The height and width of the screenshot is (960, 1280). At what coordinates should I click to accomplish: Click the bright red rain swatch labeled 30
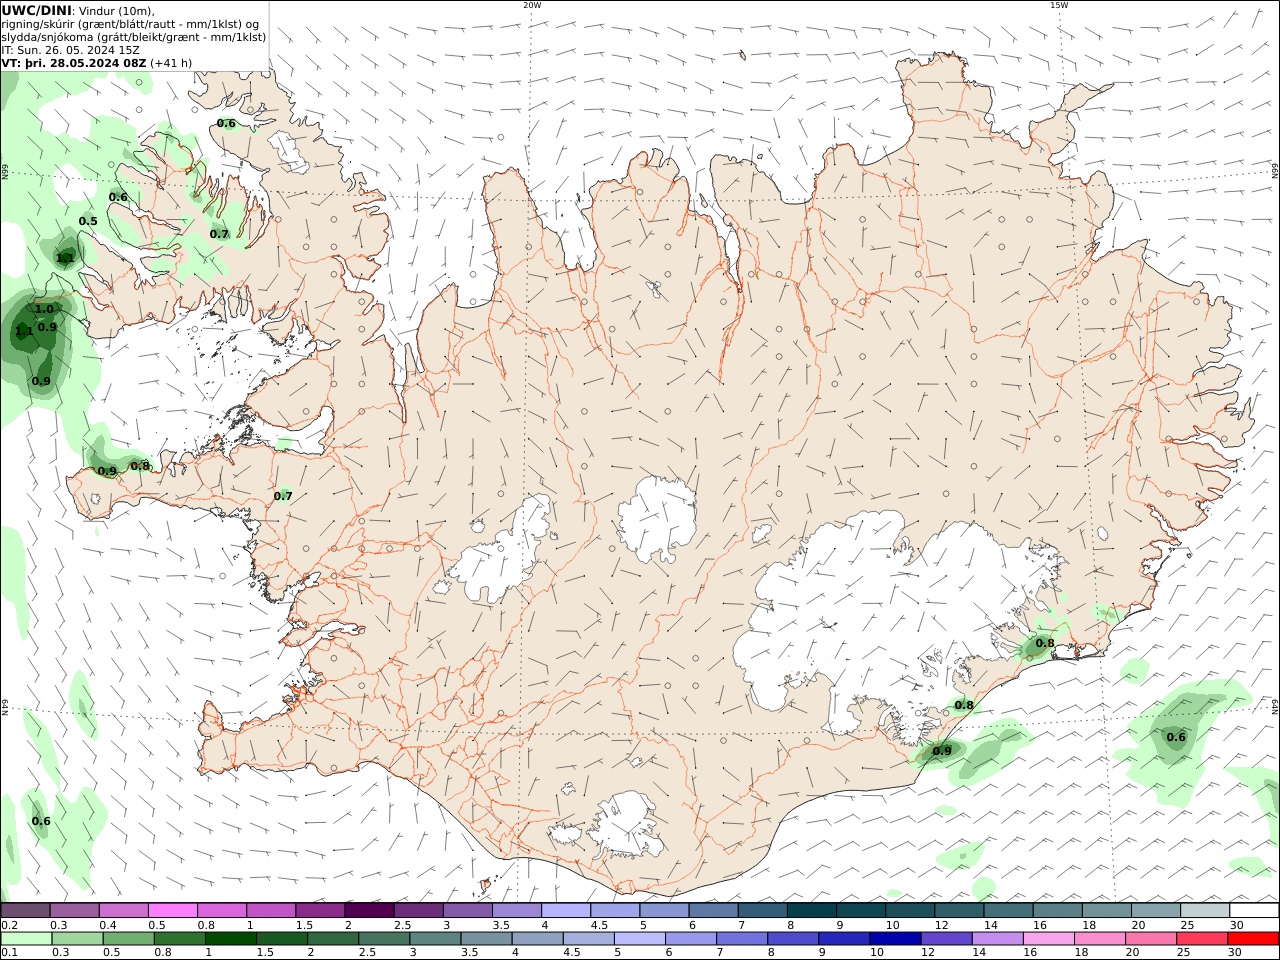1253,939
